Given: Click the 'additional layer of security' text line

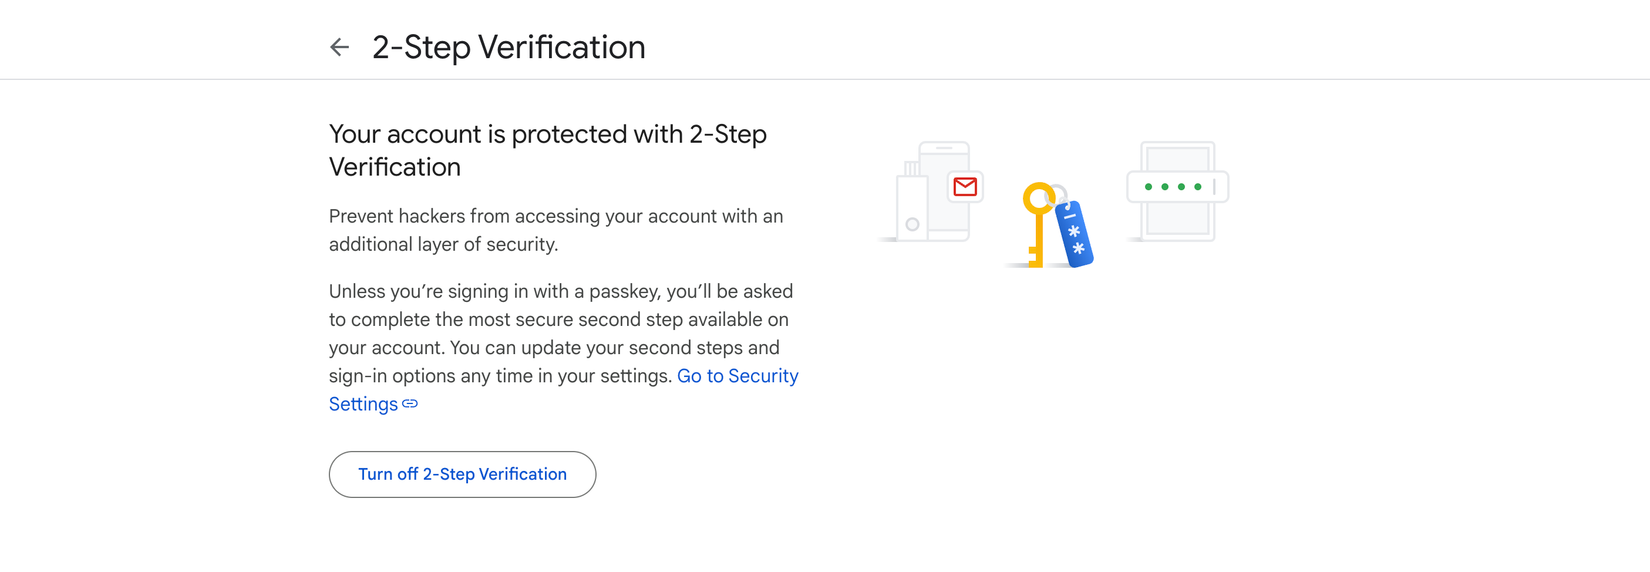Looking at the screenshot, I should tap(443, 244).
